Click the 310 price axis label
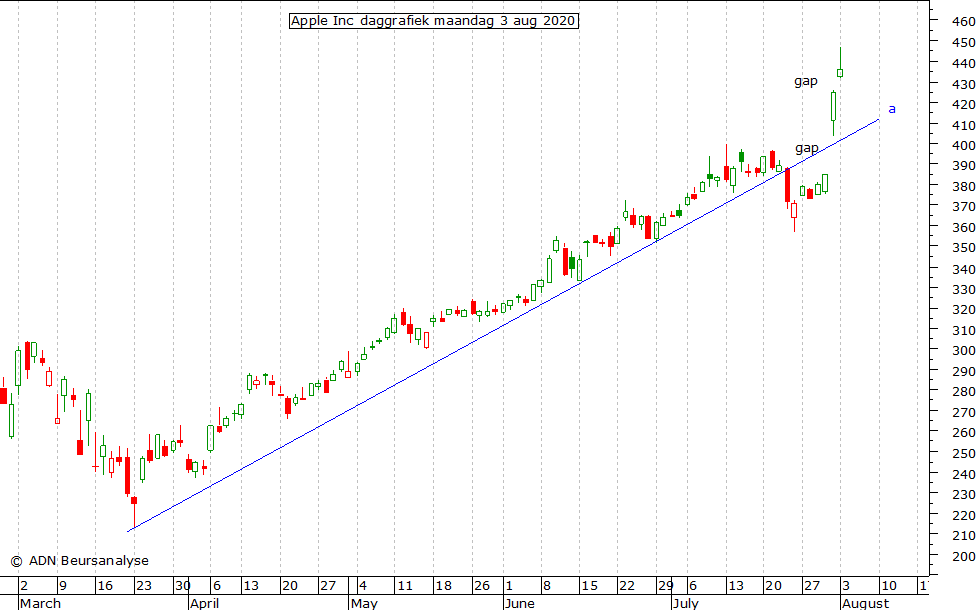The height and width of the screenshot is (610, 980). tap(962, 330)
